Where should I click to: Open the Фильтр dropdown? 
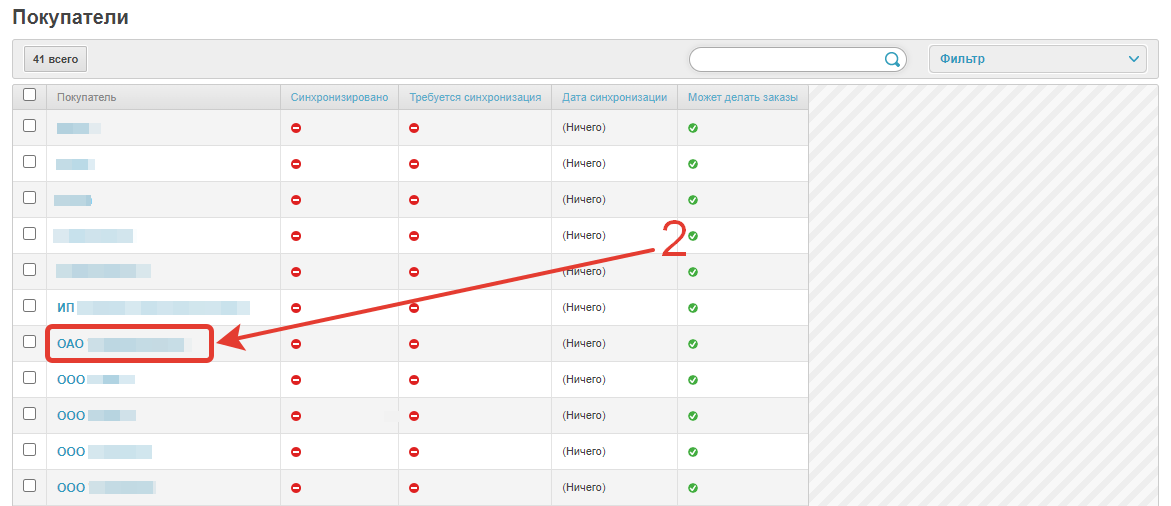(1037, 59)
